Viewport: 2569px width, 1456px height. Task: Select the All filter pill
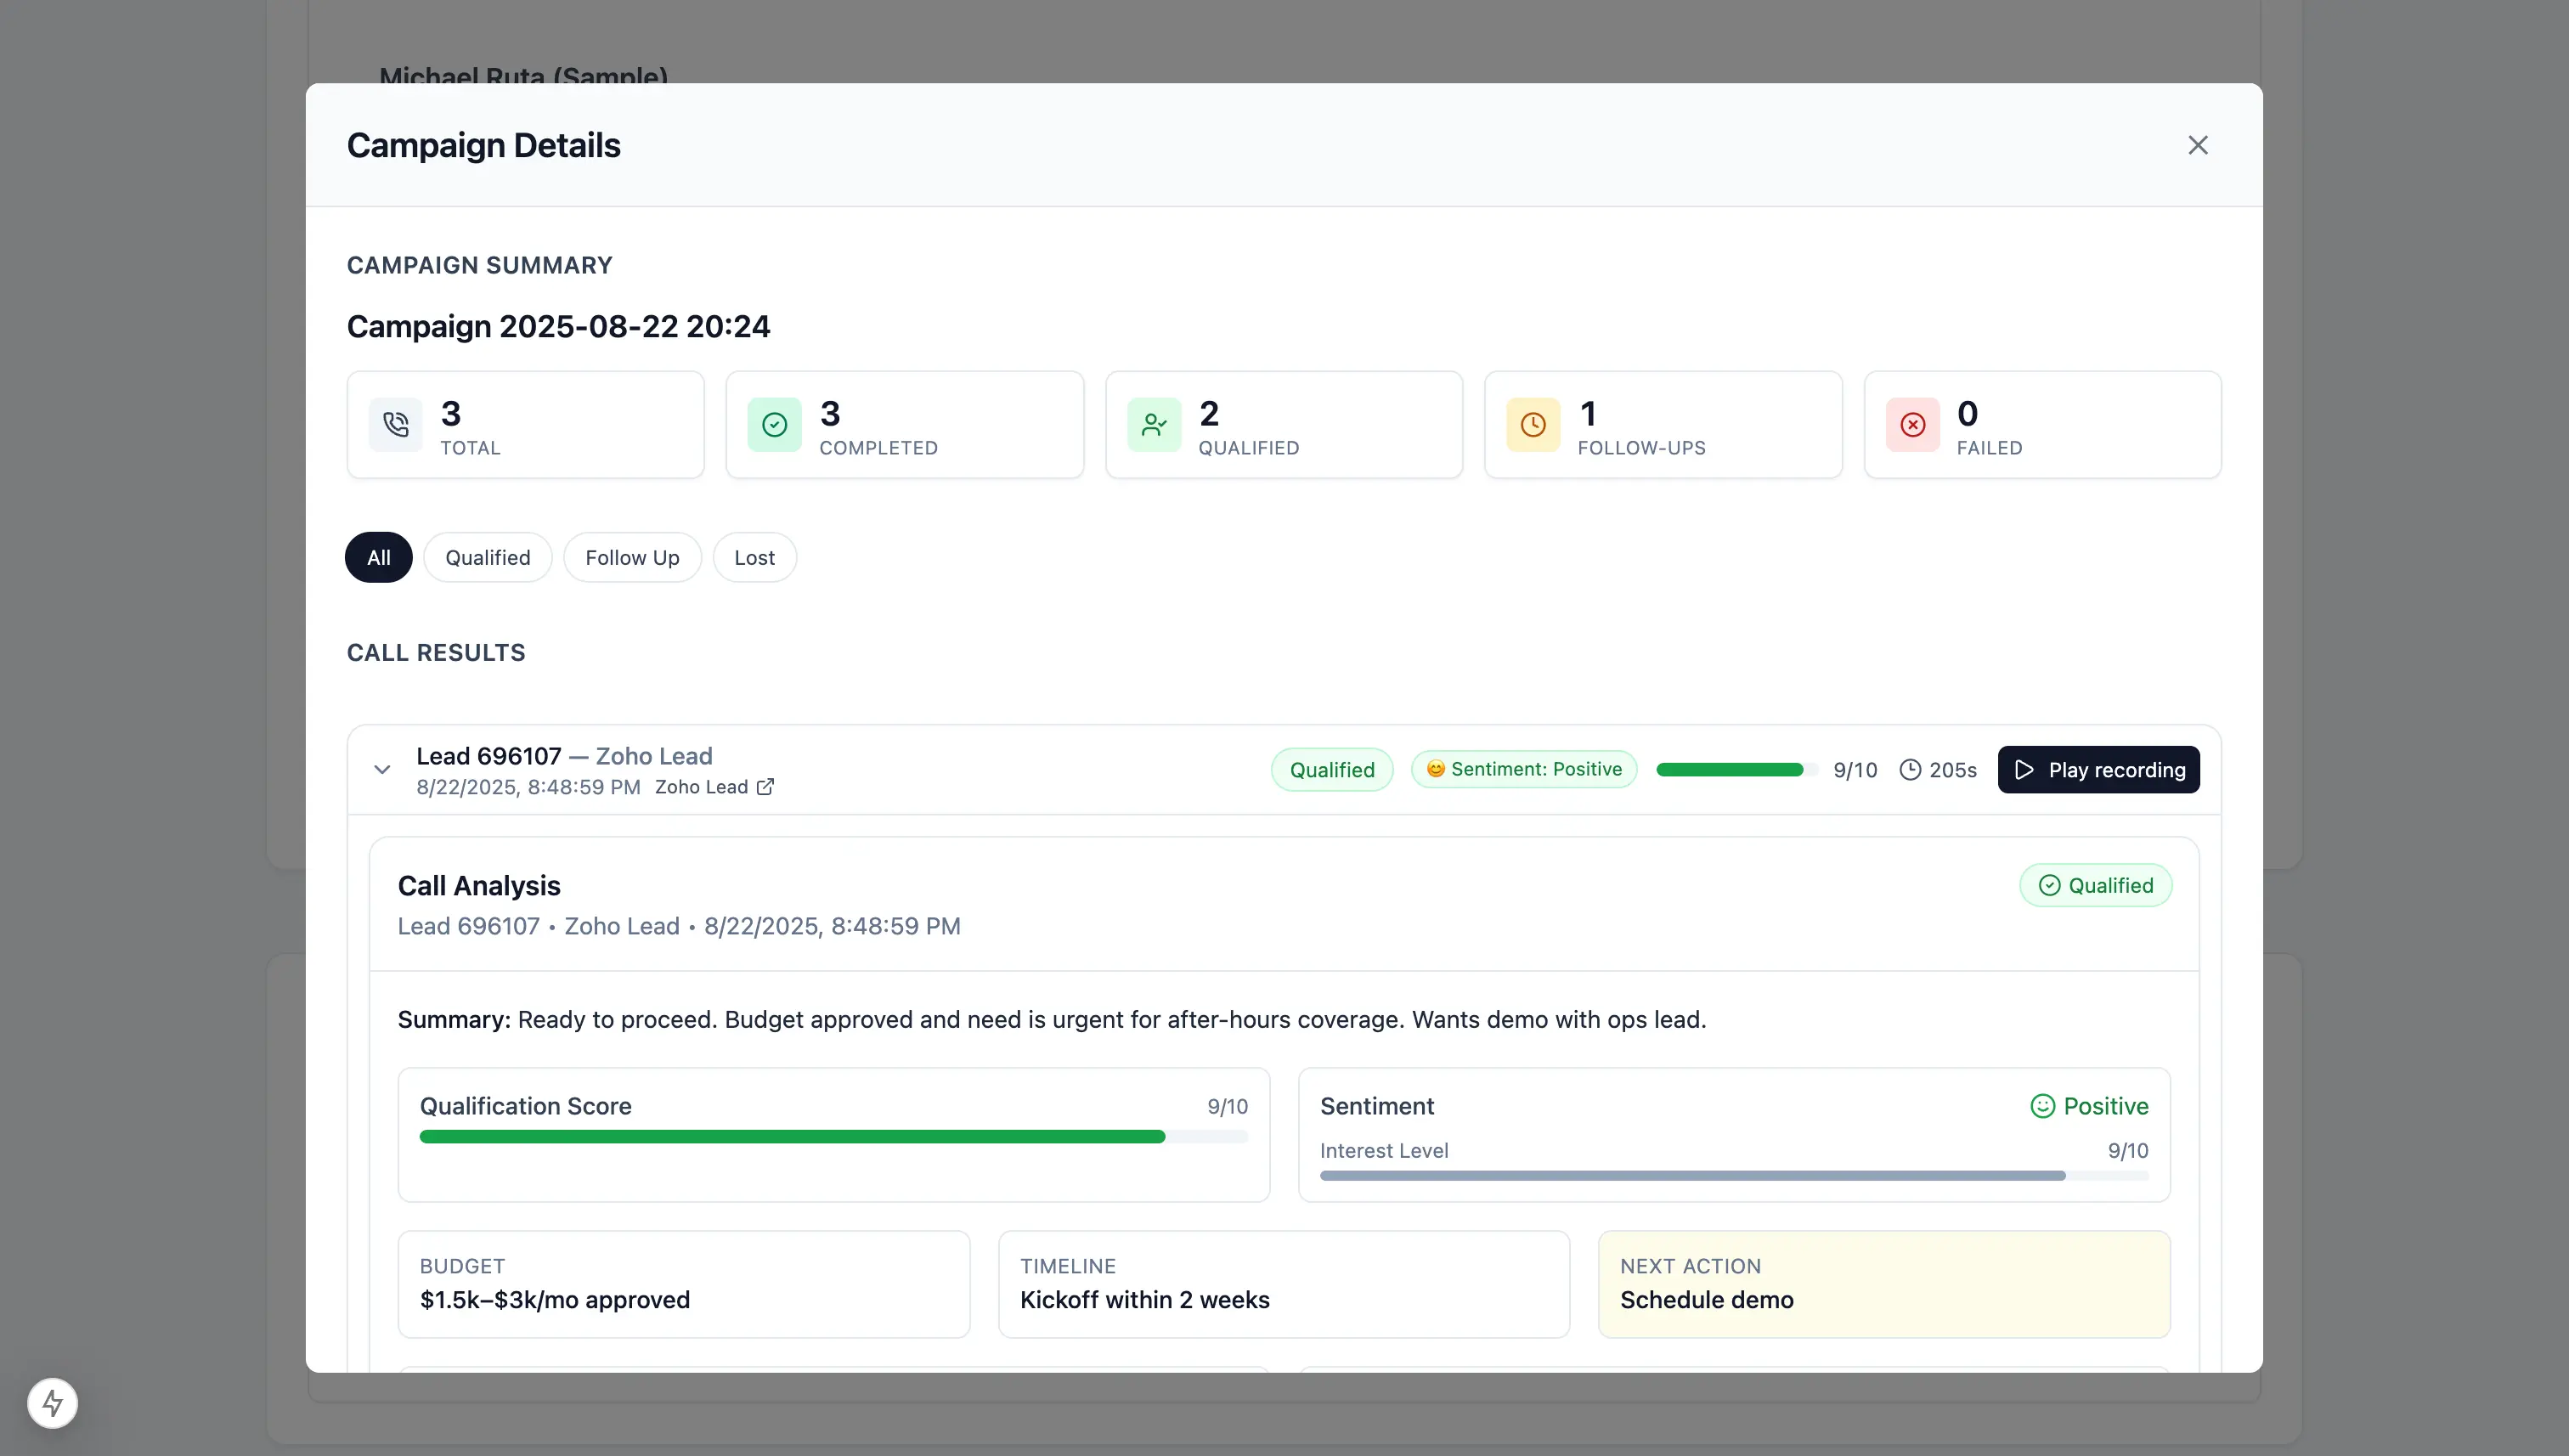(378, 558)
